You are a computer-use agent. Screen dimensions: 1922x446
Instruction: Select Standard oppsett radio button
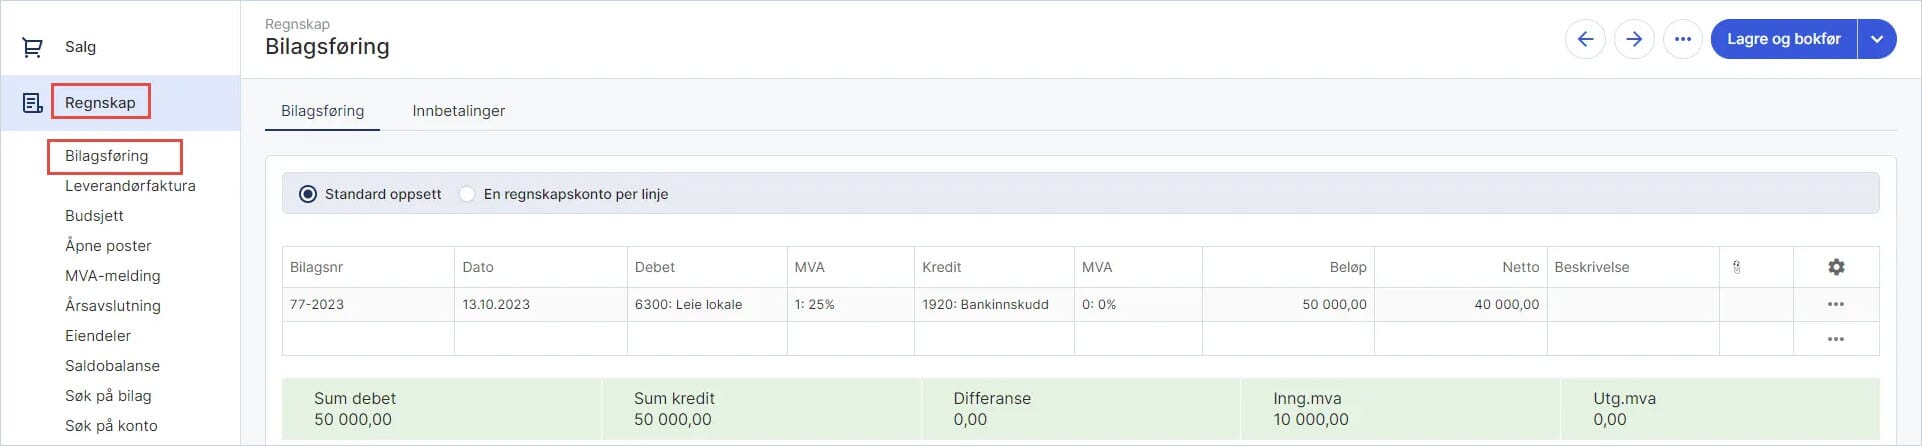308,194
